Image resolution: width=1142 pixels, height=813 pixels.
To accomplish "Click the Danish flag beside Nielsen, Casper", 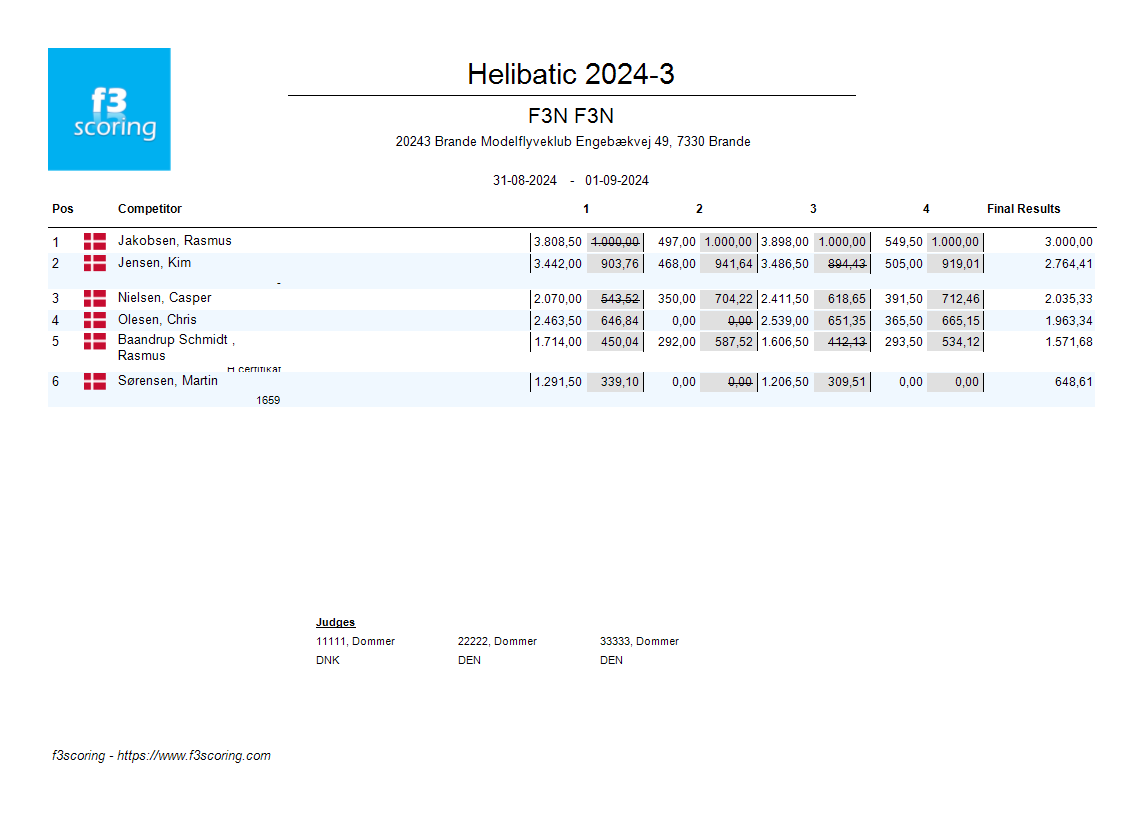I will coord(95,298).
